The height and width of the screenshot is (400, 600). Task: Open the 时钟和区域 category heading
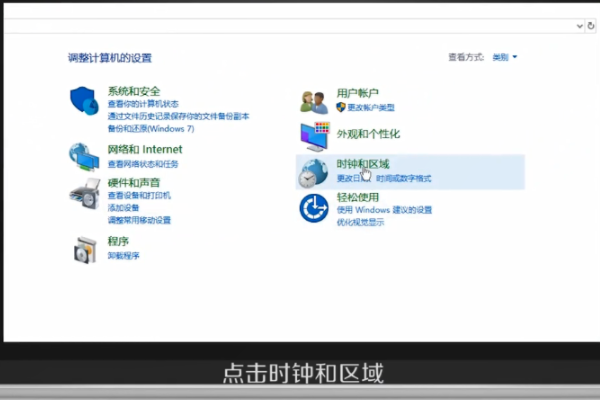pos(363,164)
